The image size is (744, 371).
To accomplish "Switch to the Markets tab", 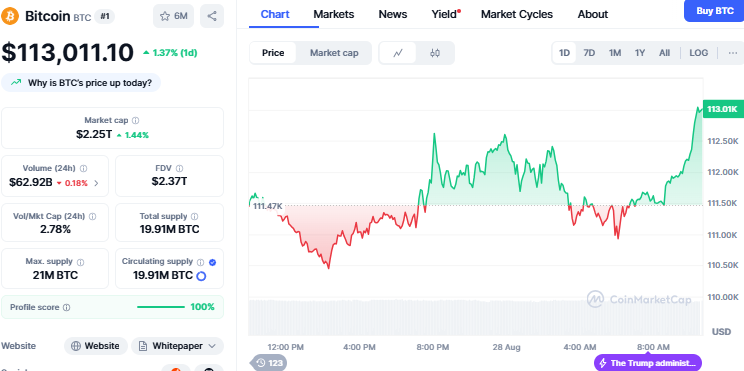I will click(x=334, y=14).
